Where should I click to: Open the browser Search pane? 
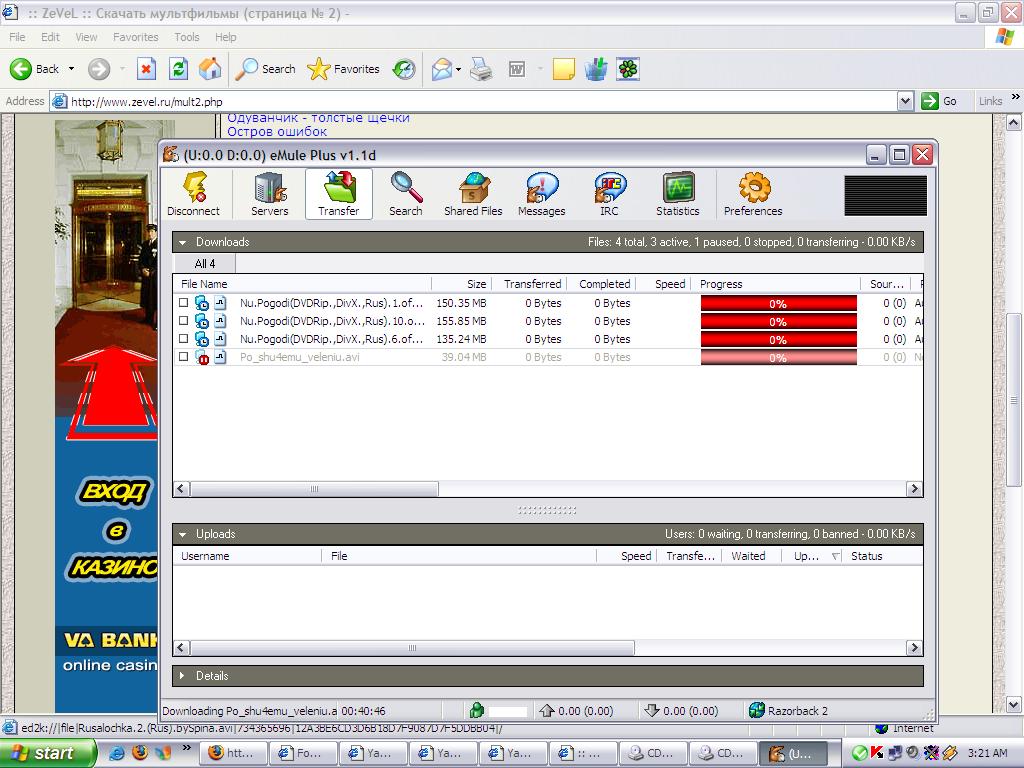[265, 69]
